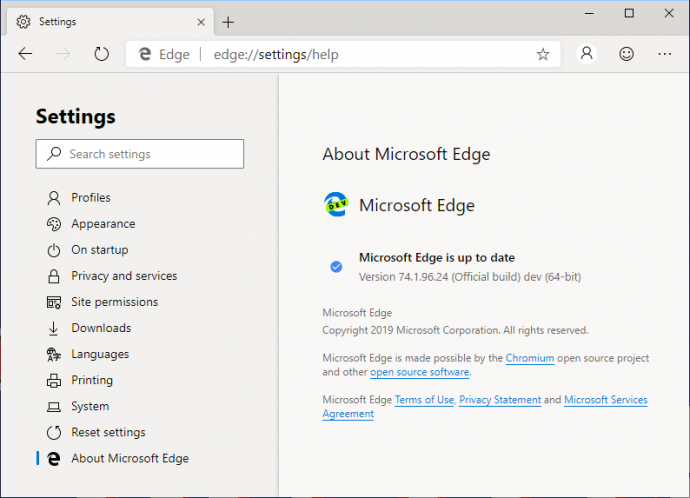The height and width of the screenshot is (498, 690).
Task: Open On startup settings
Action: [99, 250]
